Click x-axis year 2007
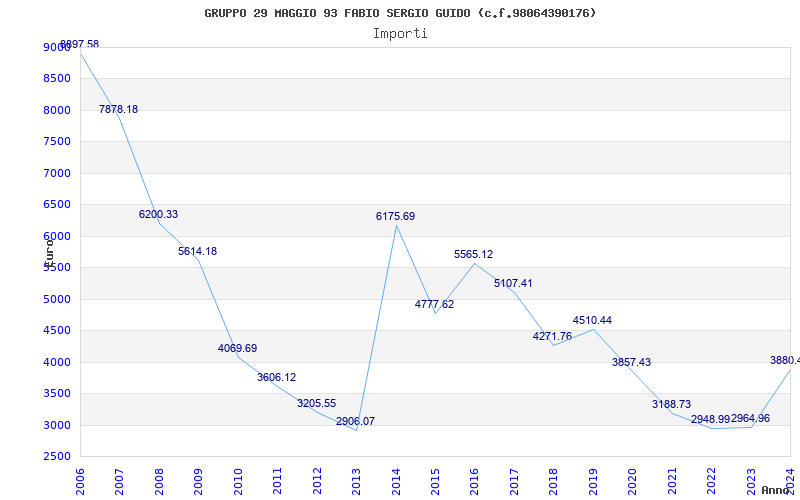This screenshot has width=800, height=500. pos(119,482)
